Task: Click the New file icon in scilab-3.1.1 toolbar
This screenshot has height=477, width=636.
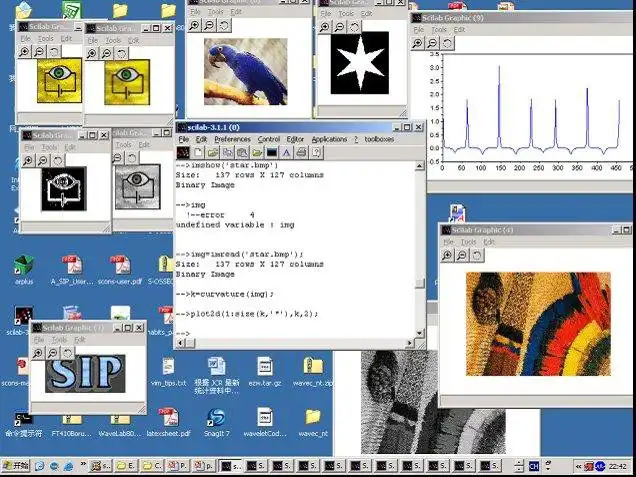Action: coord(198,153)
